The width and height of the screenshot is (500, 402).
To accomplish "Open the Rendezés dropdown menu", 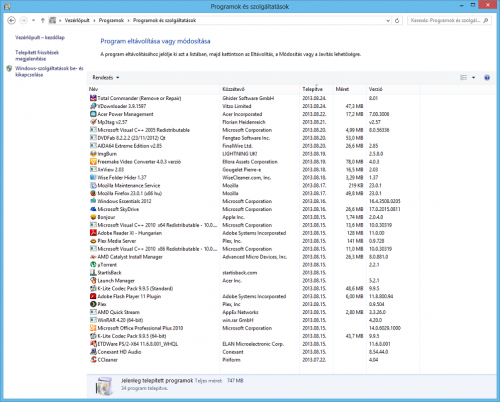I will pos(106,77).
